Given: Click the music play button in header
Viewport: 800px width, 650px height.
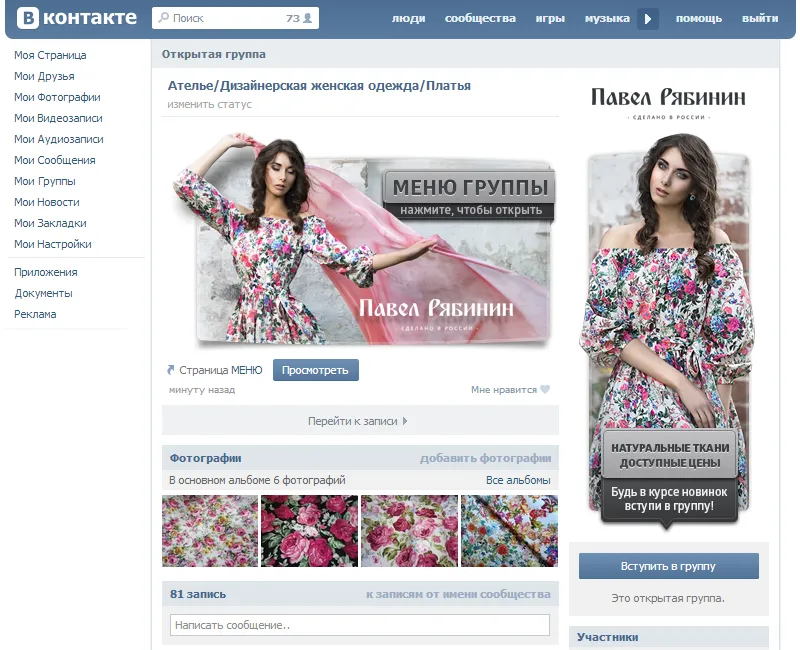Looking at the screenshot, I should (648, 19).
